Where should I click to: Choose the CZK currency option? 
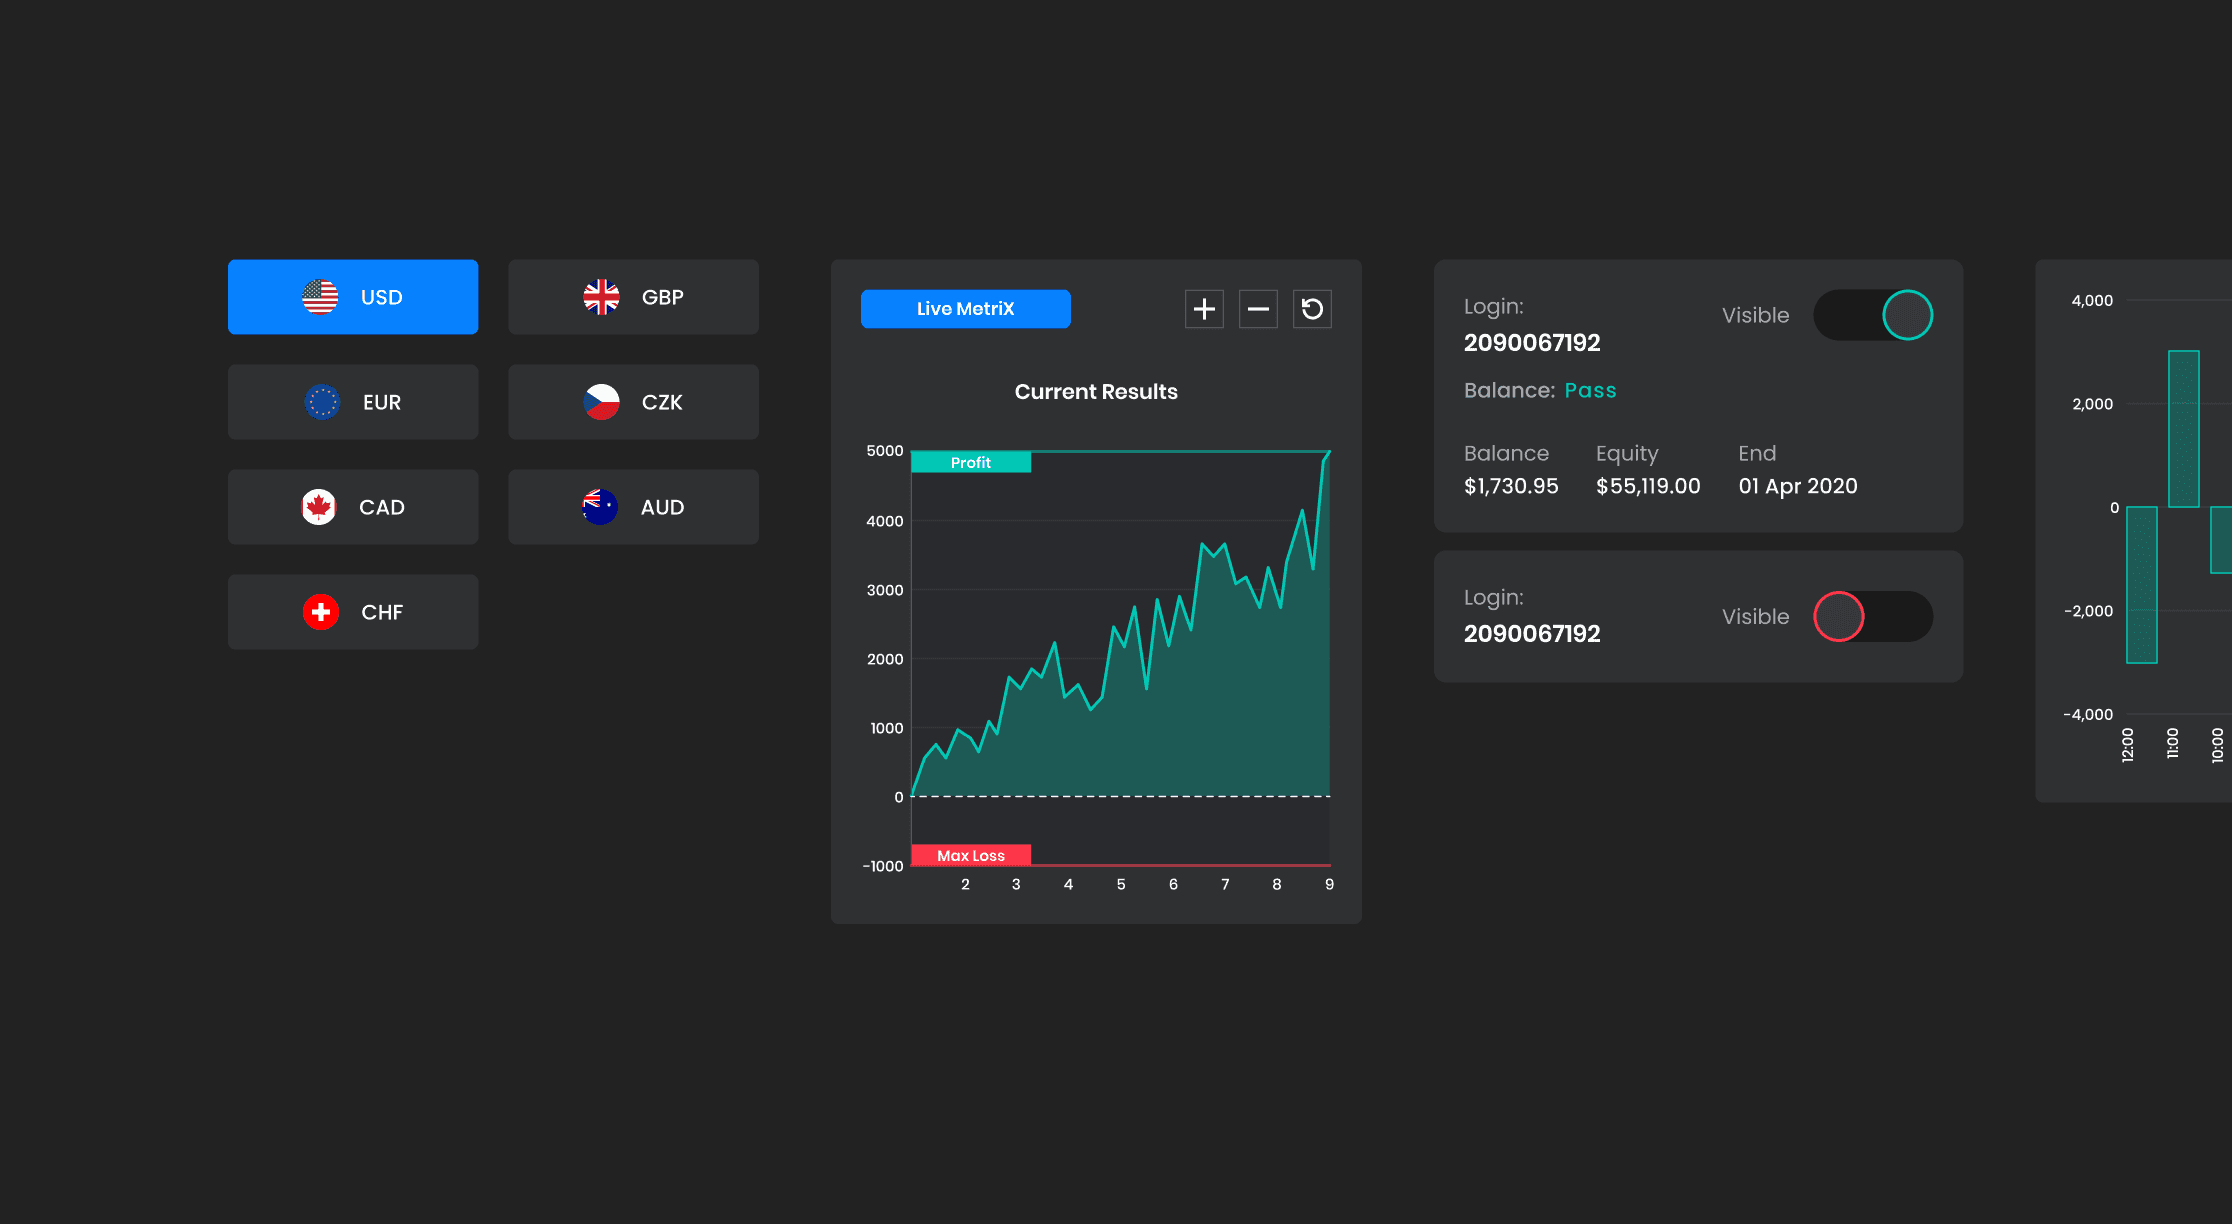(x=633, y=402)
